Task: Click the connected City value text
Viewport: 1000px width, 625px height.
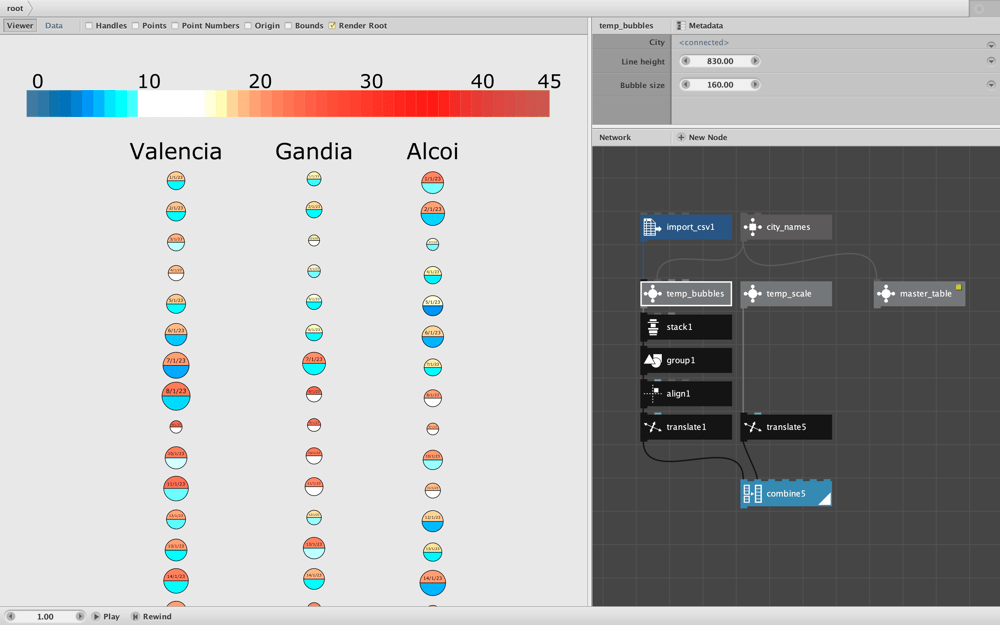Action: point(703,43)
